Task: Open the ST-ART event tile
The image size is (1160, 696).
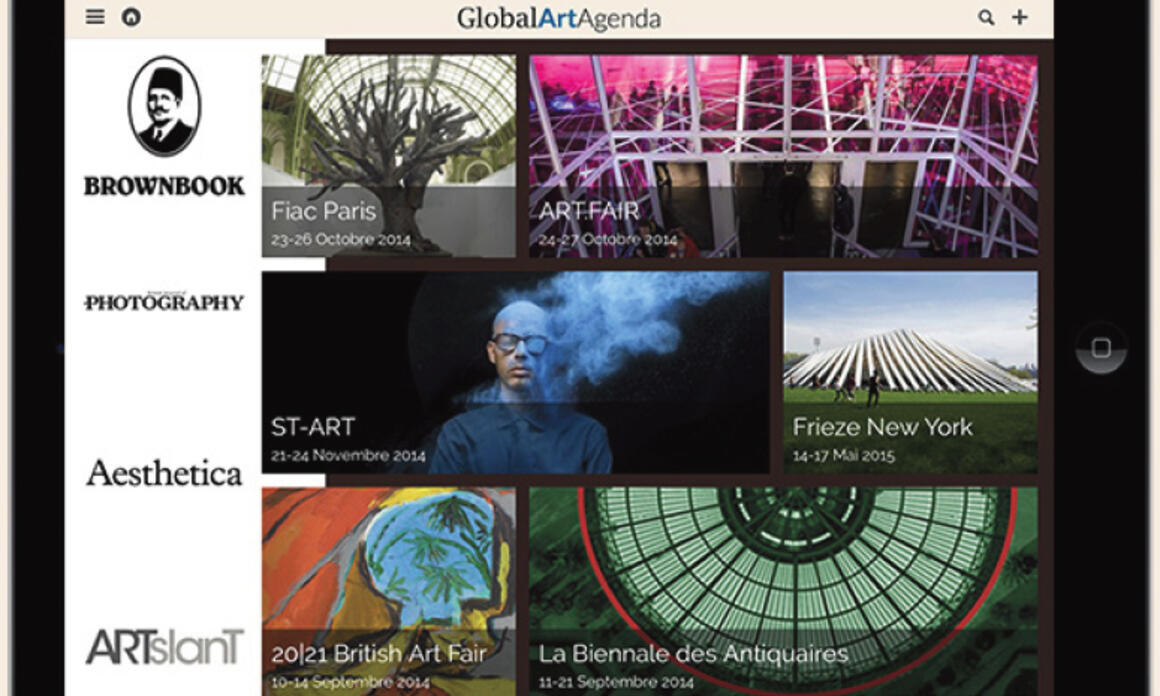Action: pyautogui.click(x=516, y=372)
